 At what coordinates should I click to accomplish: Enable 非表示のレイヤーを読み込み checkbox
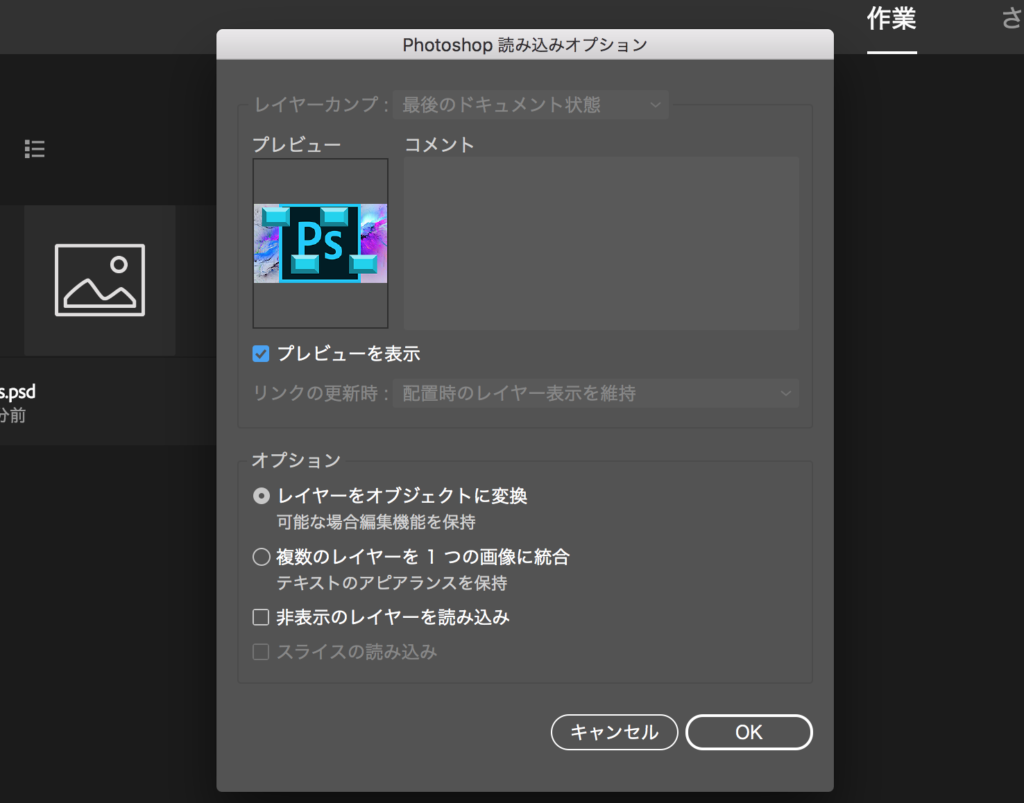pyautogui.click(x=261, y=618)
